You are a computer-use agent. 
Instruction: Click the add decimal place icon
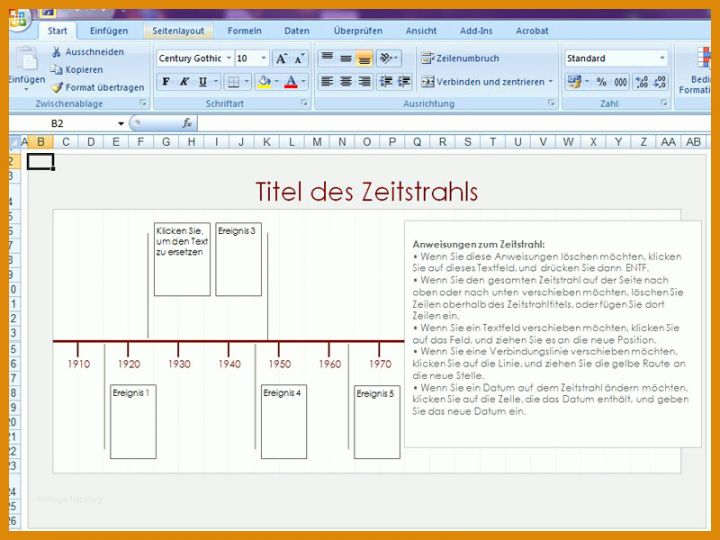pyautogui.click(x=641, y=82)
